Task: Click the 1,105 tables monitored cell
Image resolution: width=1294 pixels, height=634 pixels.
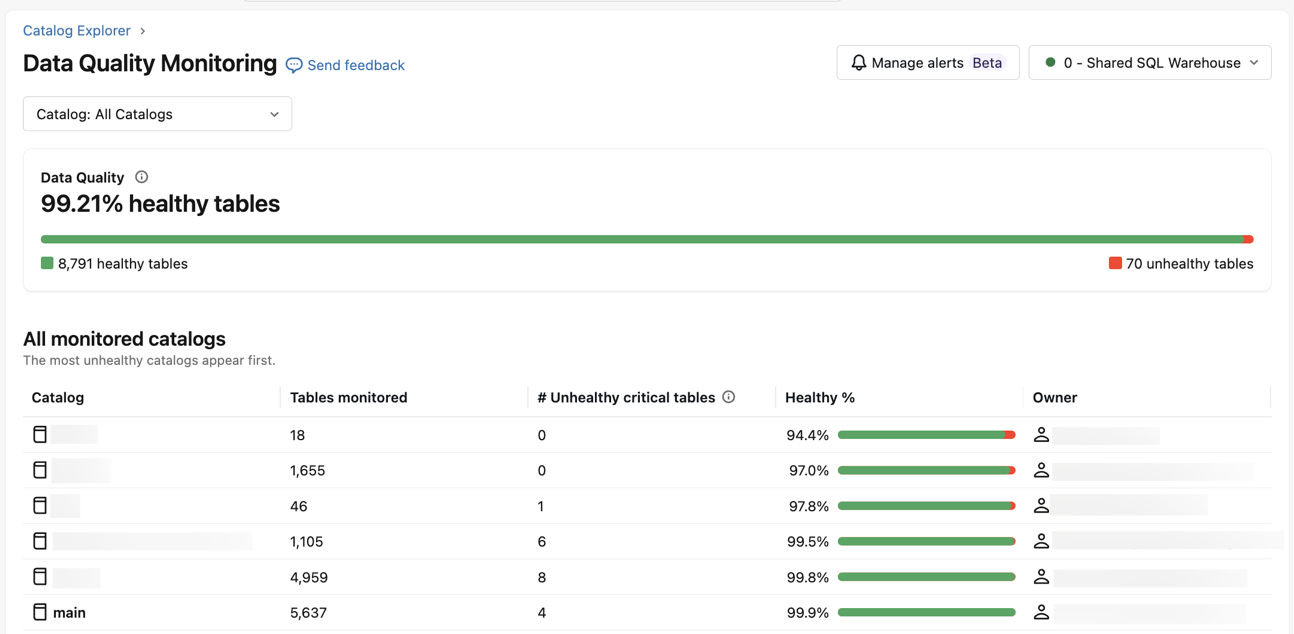Action: pyautogui.click(x=308, y=541)
